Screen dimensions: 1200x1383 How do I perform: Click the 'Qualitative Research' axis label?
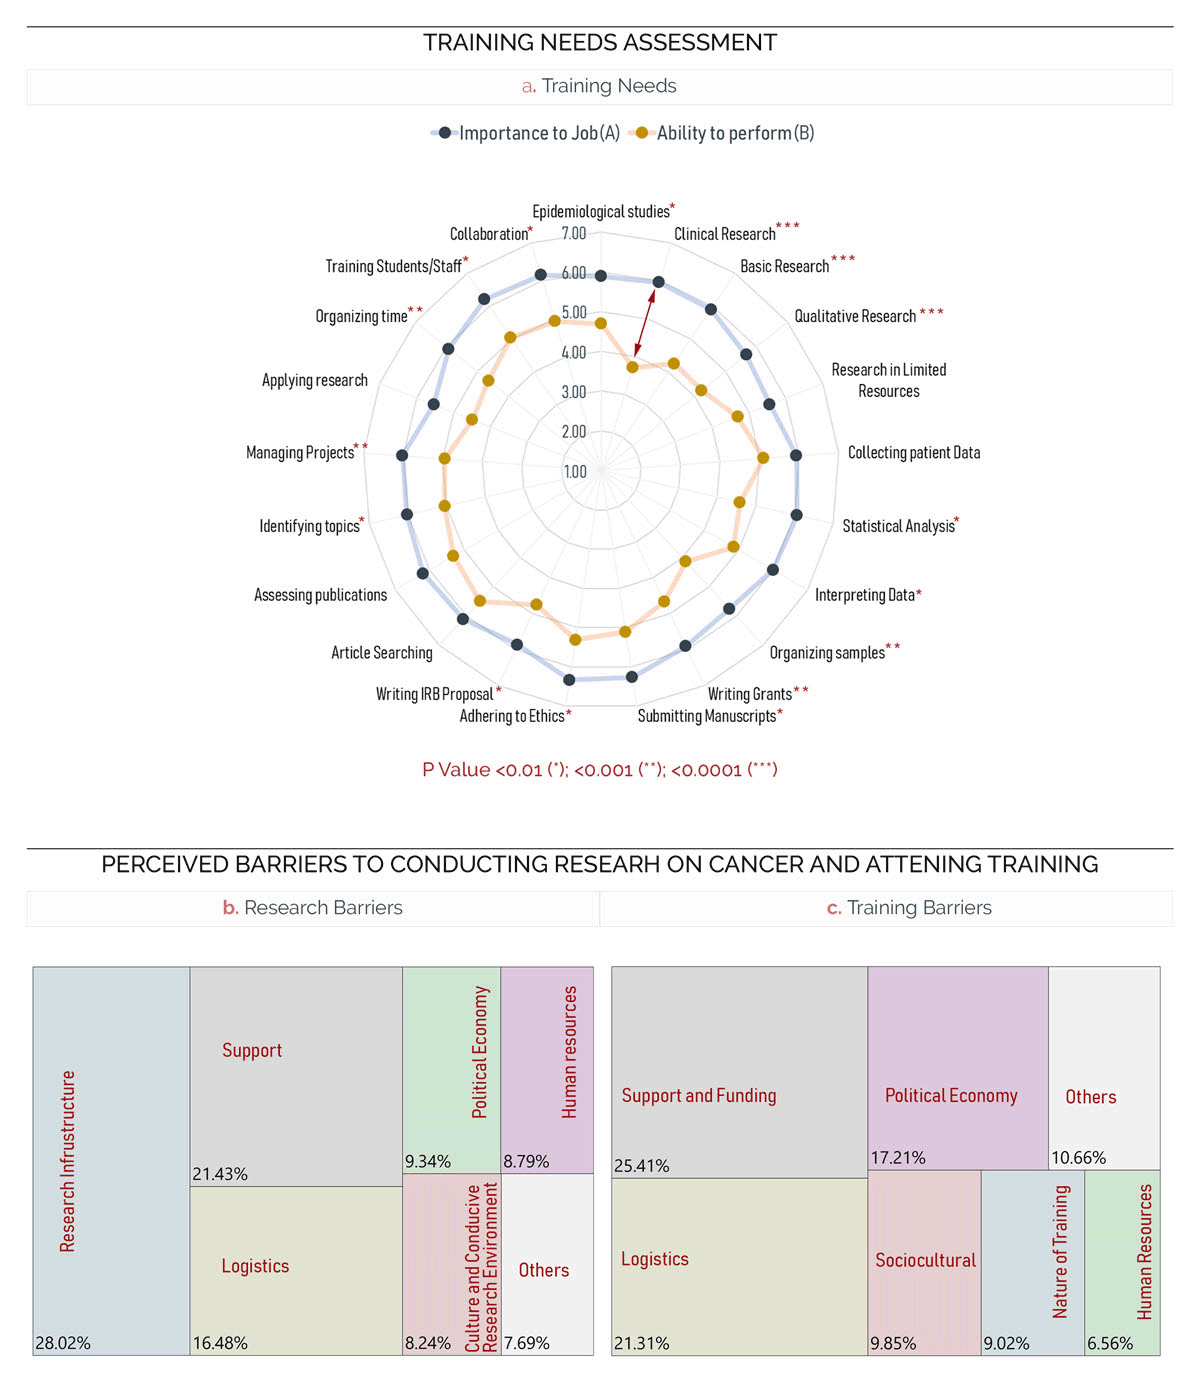[855, 317]
